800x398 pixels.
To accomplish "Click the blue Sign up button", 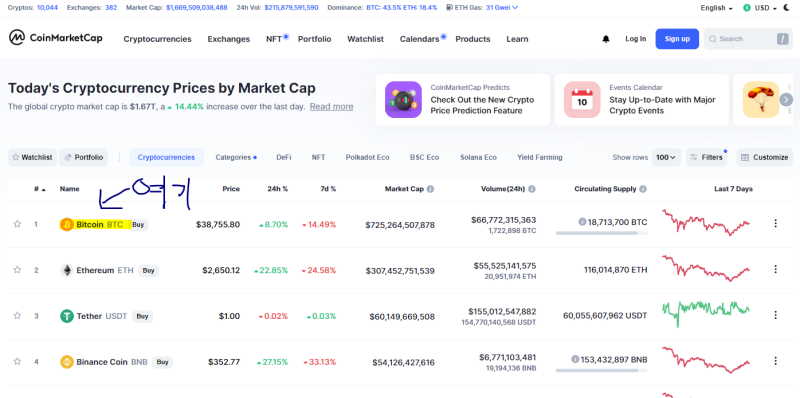I will click(x=677, y=39).
